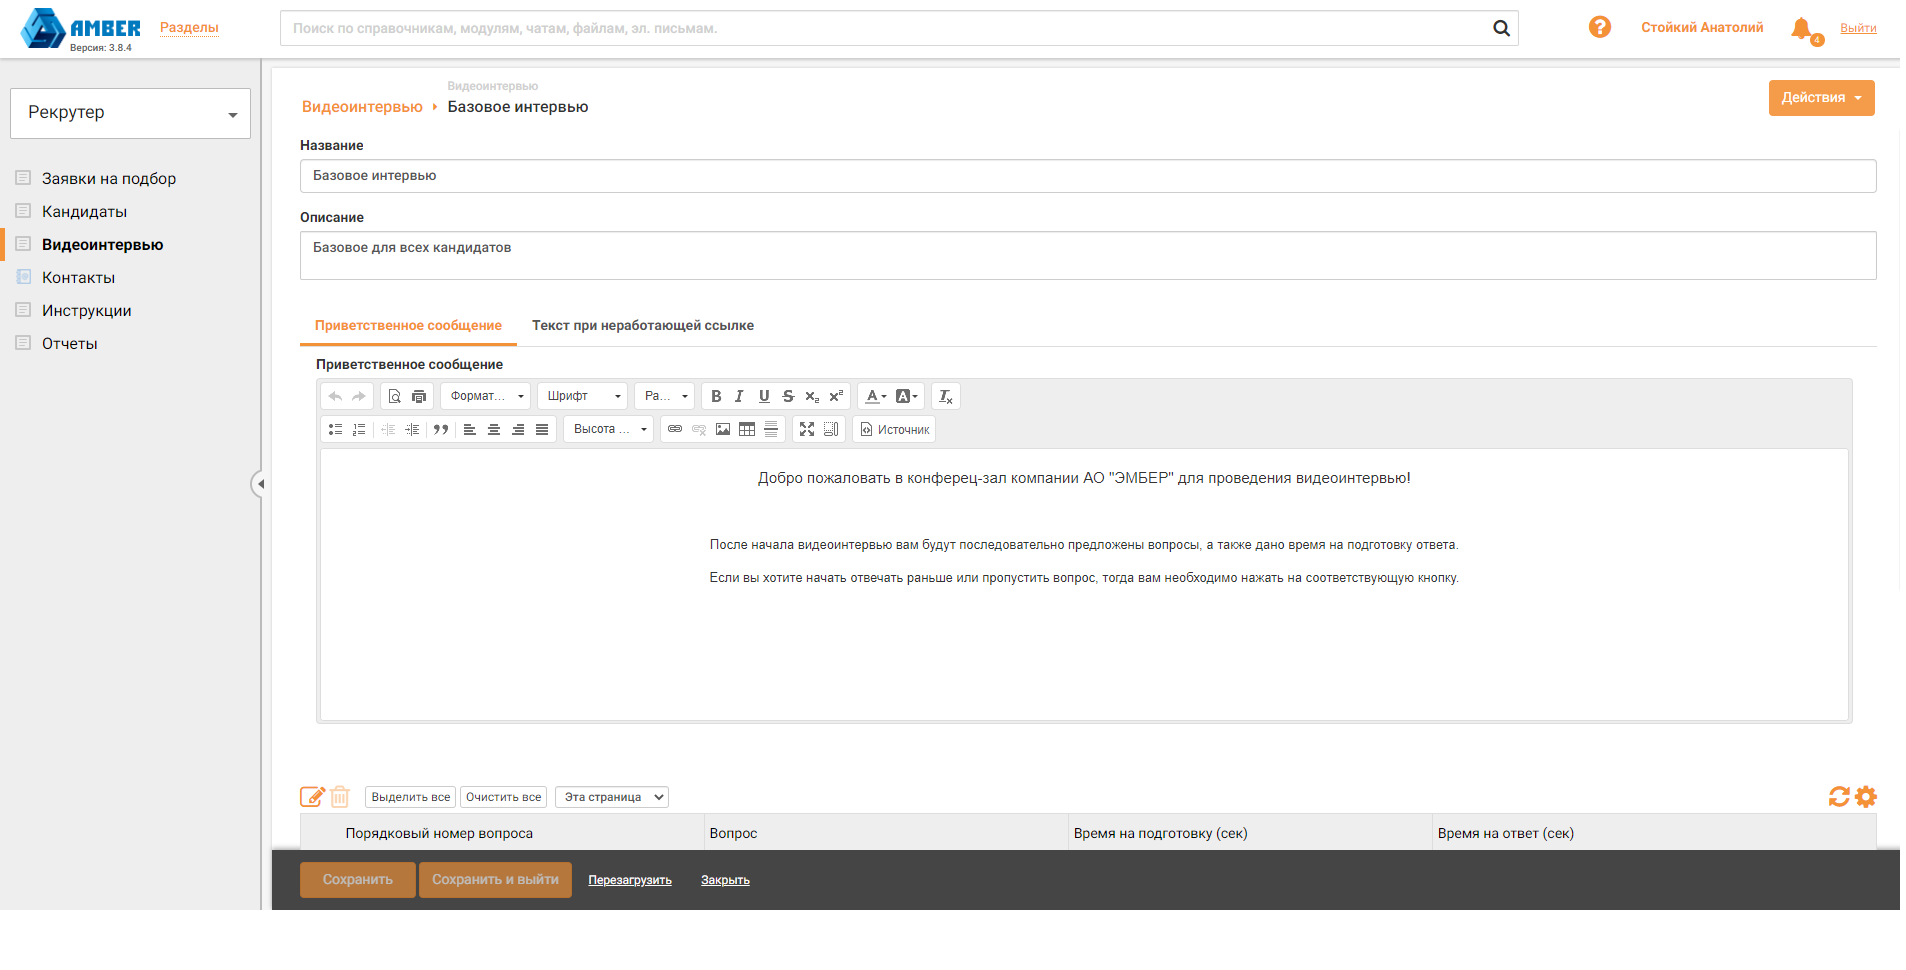The image size is (1906, 970).
Task: Apply strikethrough formatting
Action: pyautogui.click(x=788, y=397)
